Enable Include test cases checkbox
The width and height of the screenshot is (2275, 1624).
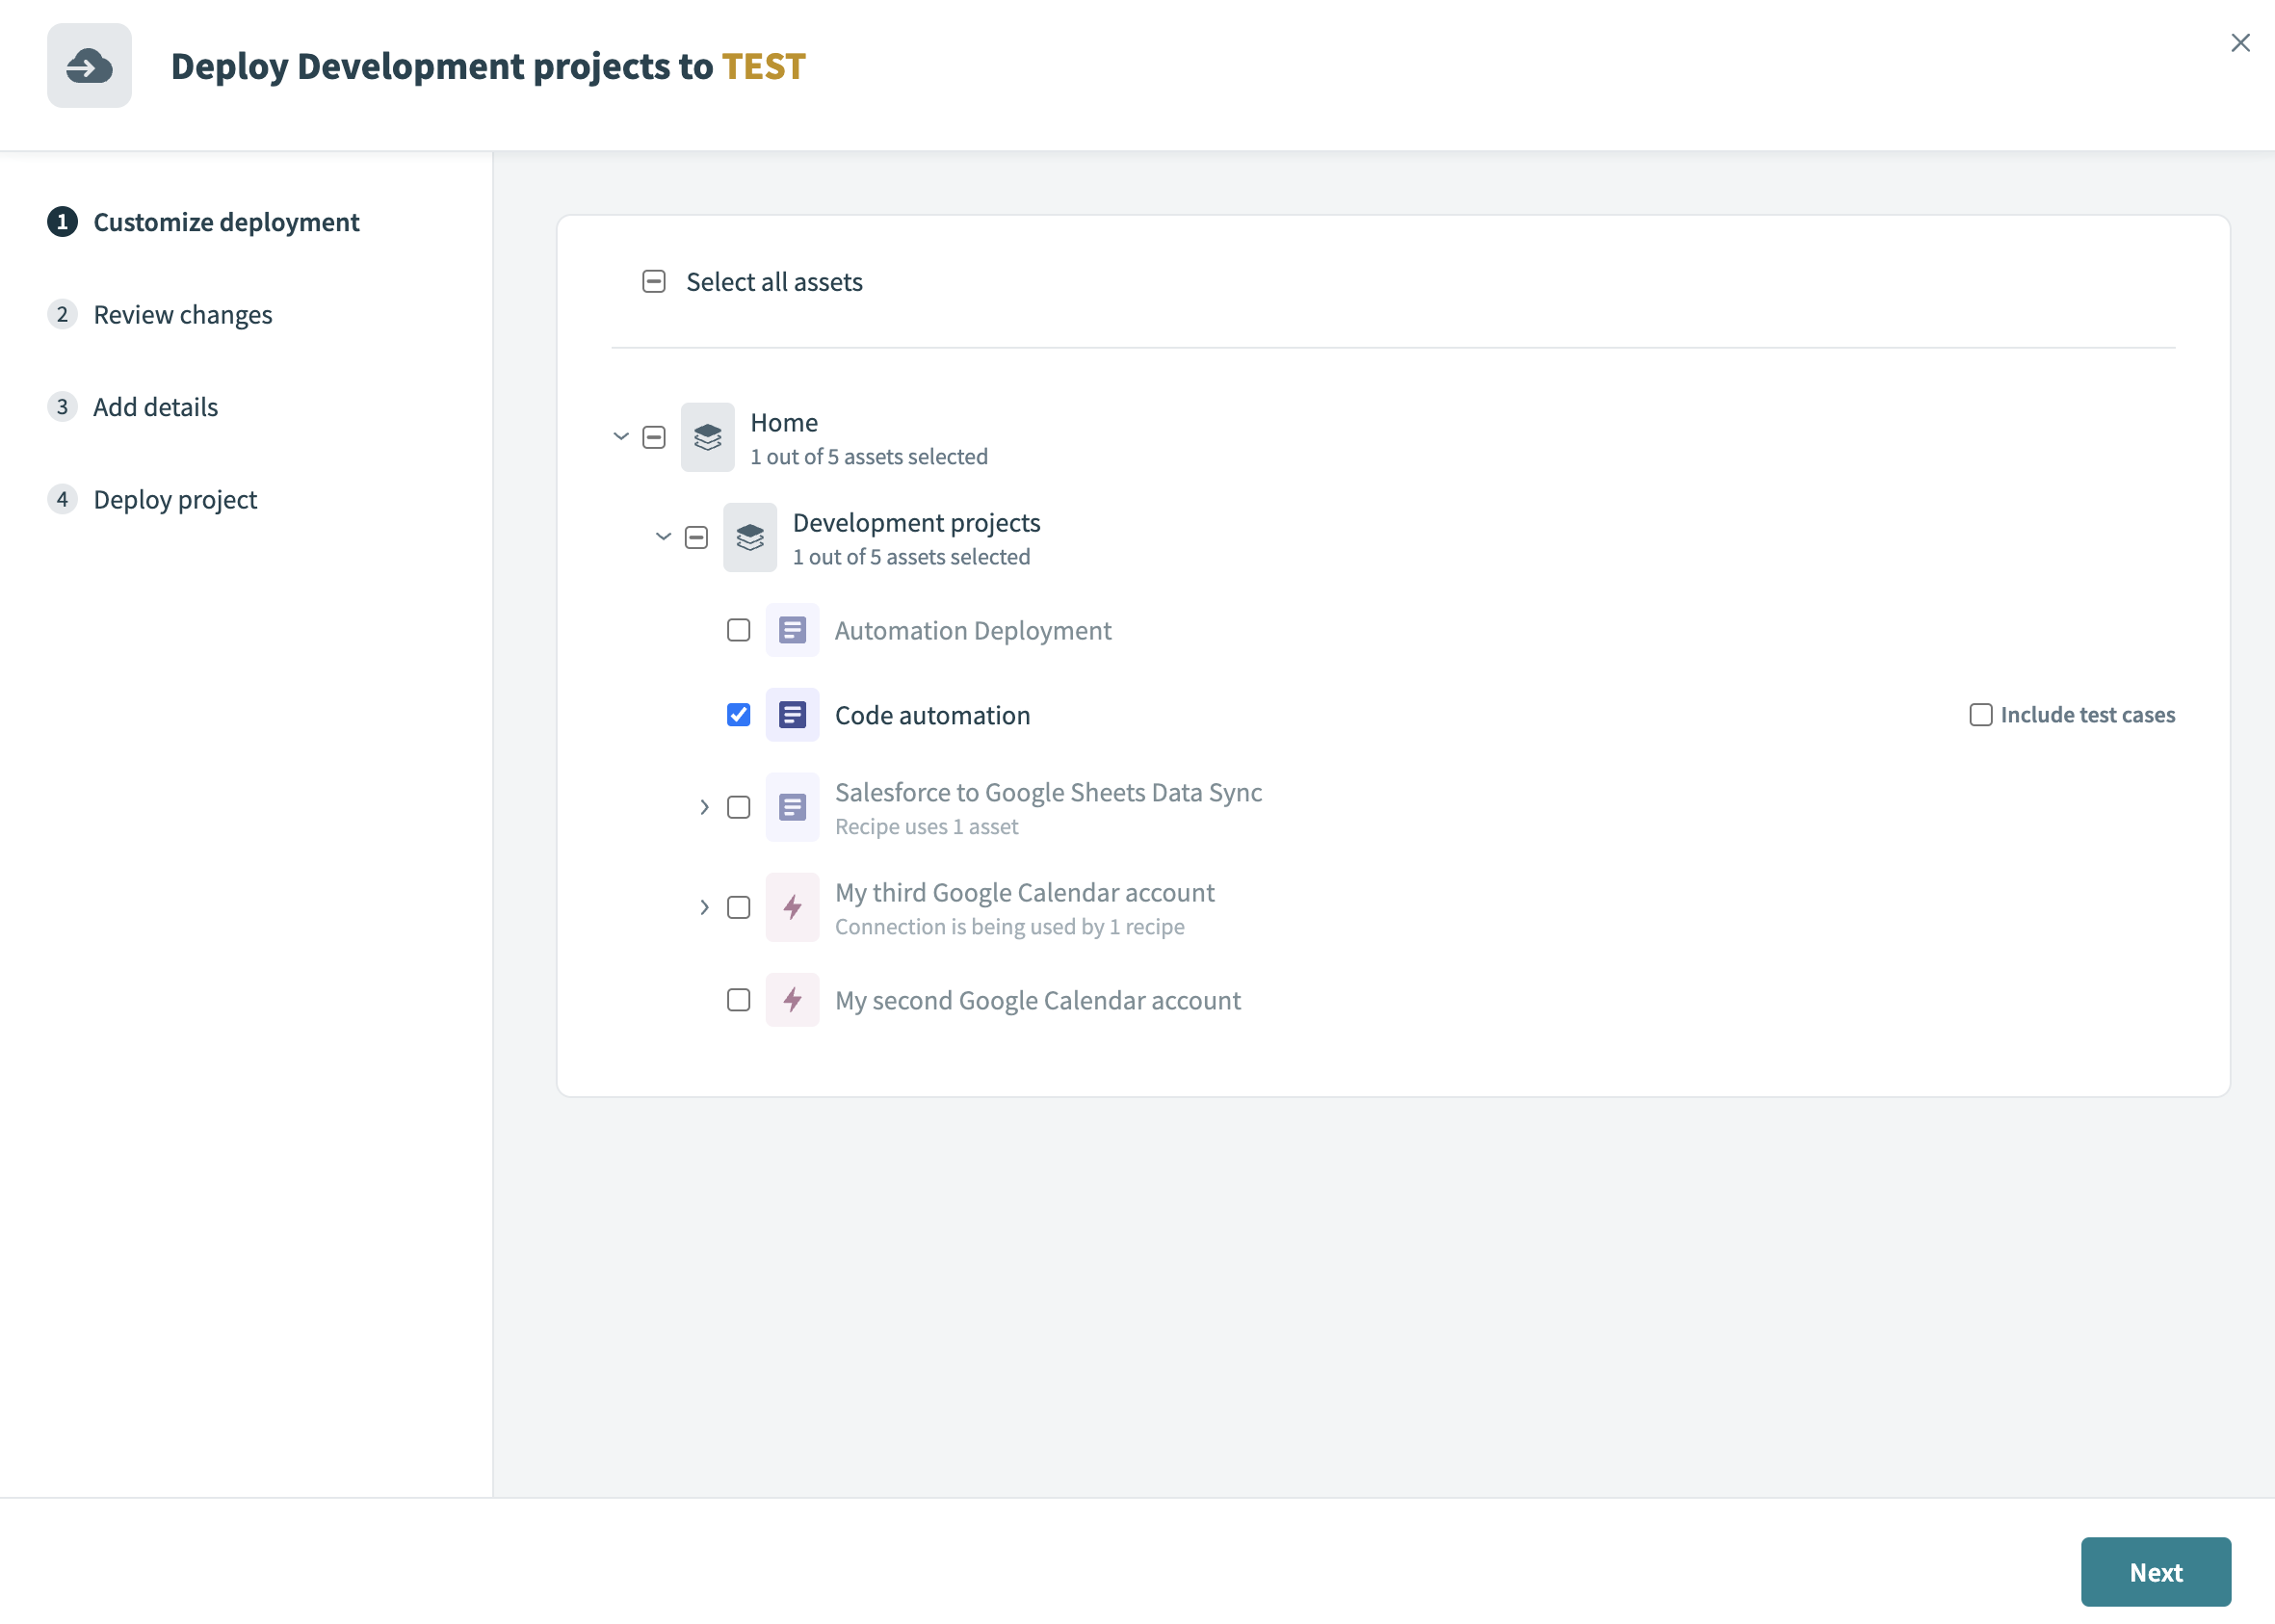tap(1980, 715)
